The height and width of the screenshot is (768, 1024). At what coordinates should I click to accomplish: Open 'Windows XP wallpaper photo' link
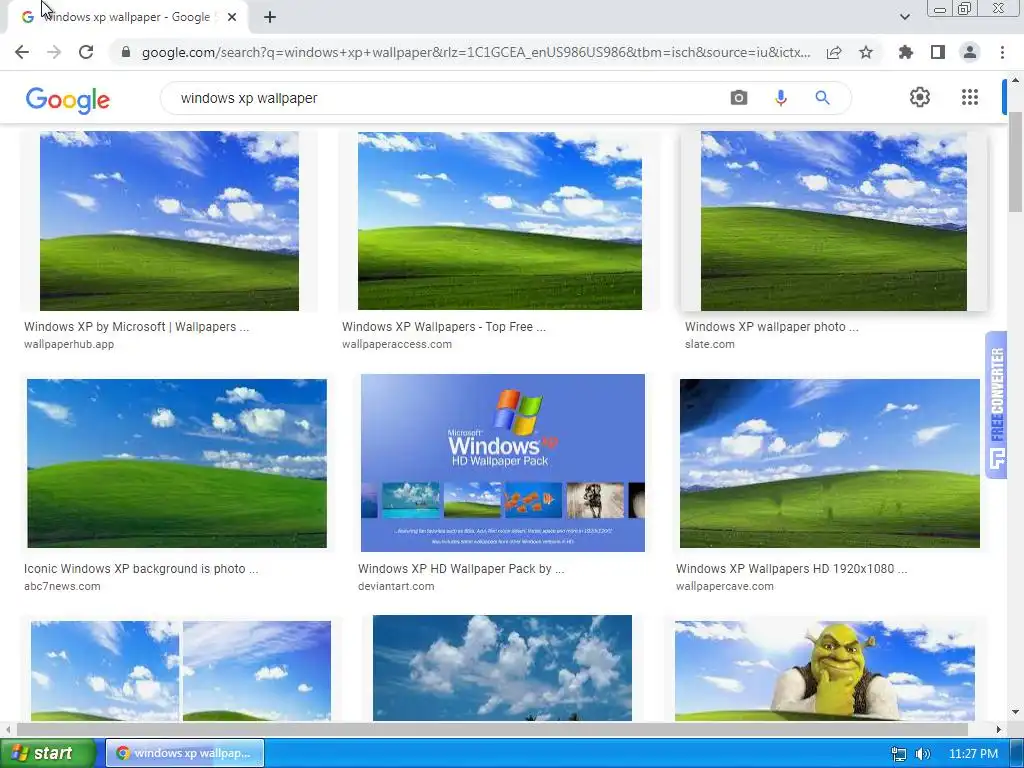[x=772, y=327]
